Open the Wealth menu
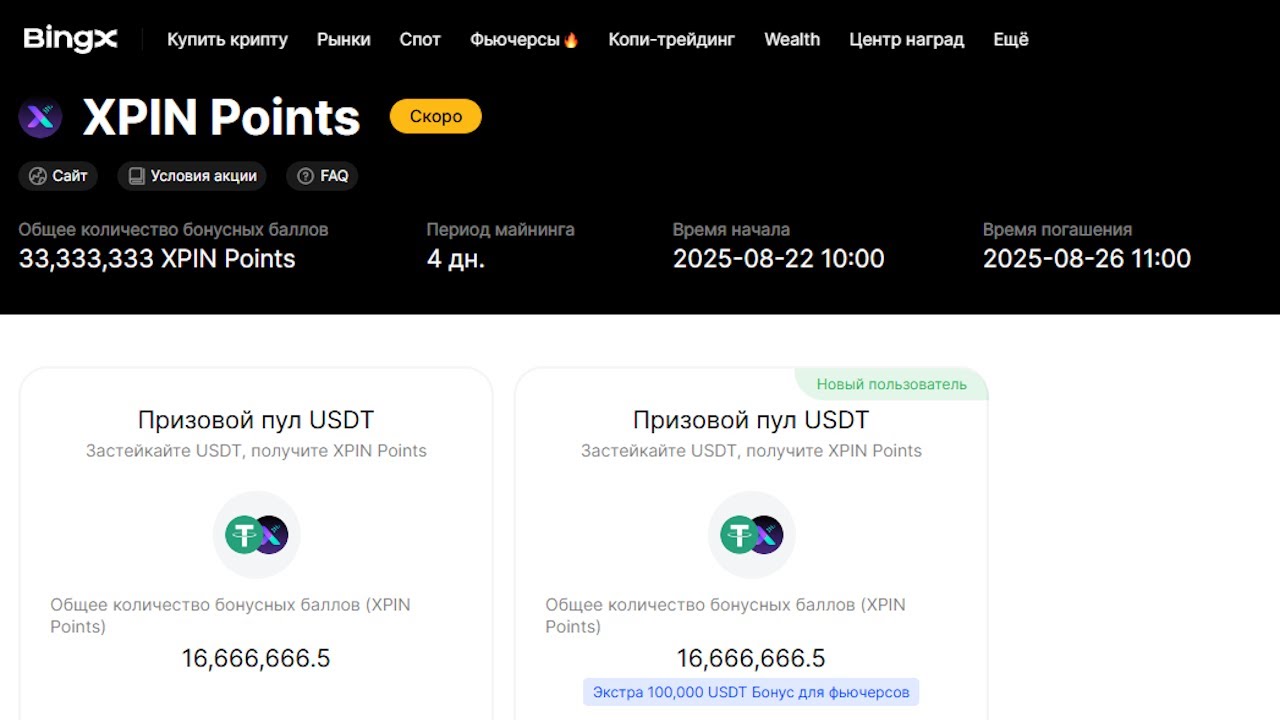The width and height of the screenshot is (1280, 720). (792, 40)
